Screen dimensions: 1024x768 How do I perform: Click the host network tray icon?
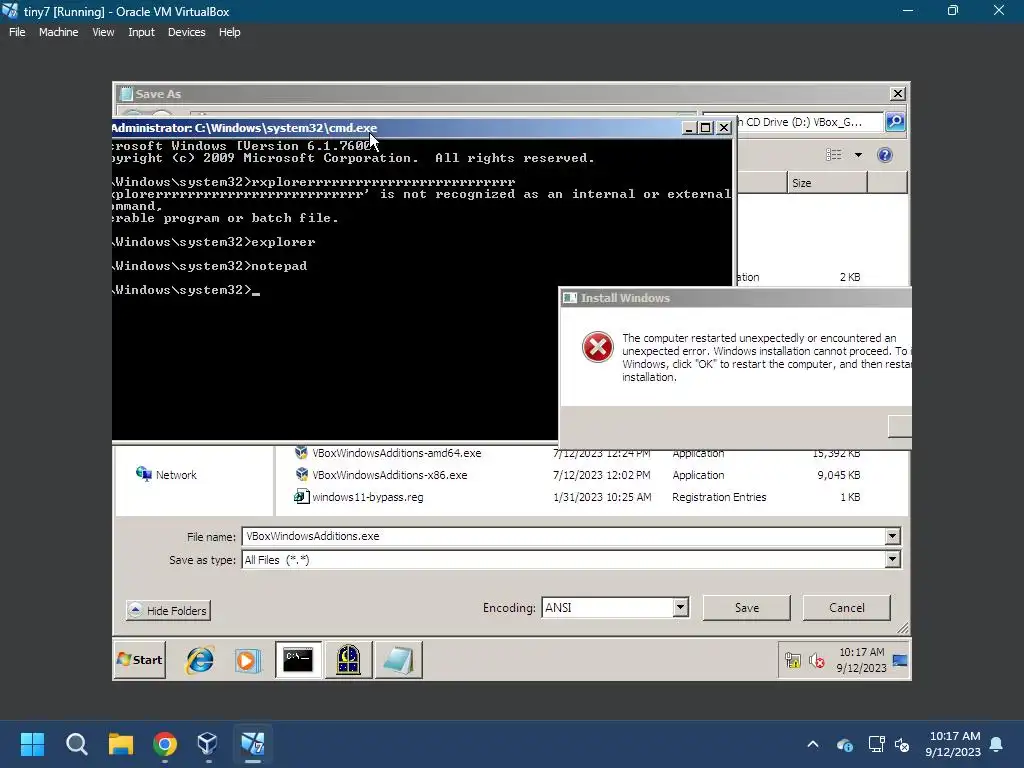(876, 744)
